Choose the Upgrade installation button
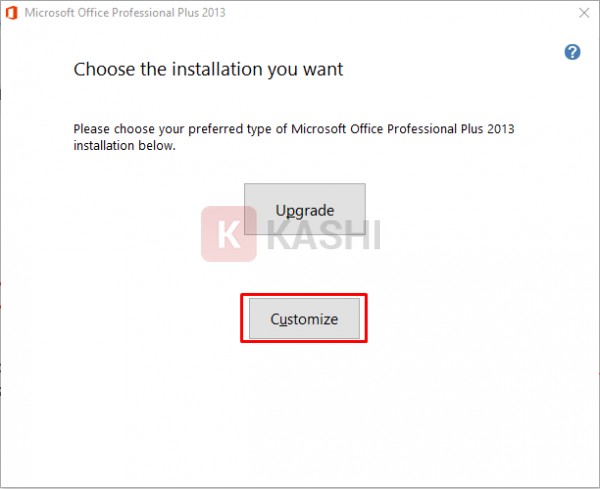Screen dimensions: 600x489 [x=305, y=209]
